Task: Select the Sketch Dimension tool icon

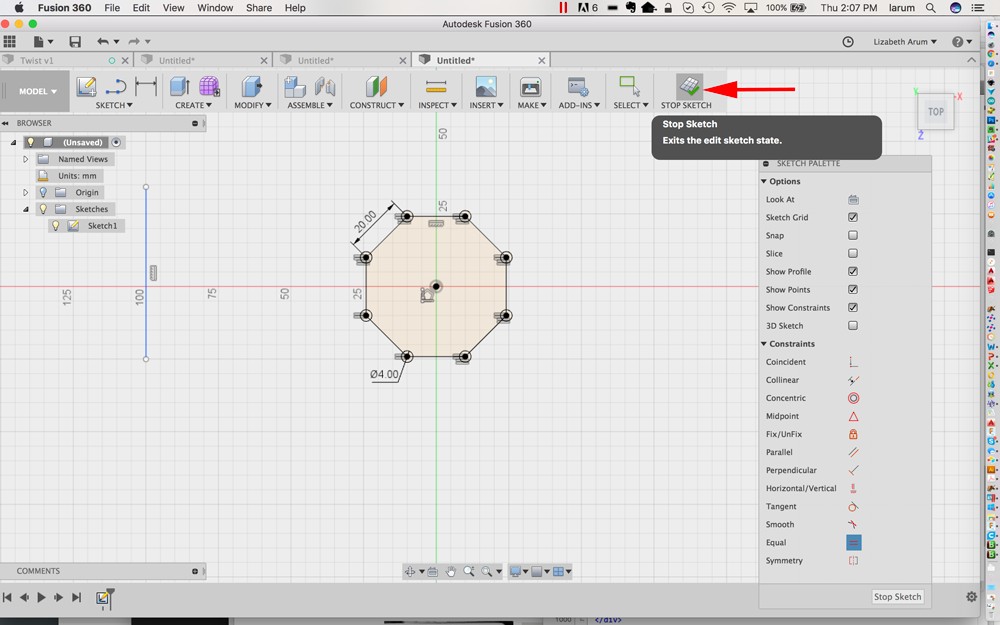Action: [146, 87]
